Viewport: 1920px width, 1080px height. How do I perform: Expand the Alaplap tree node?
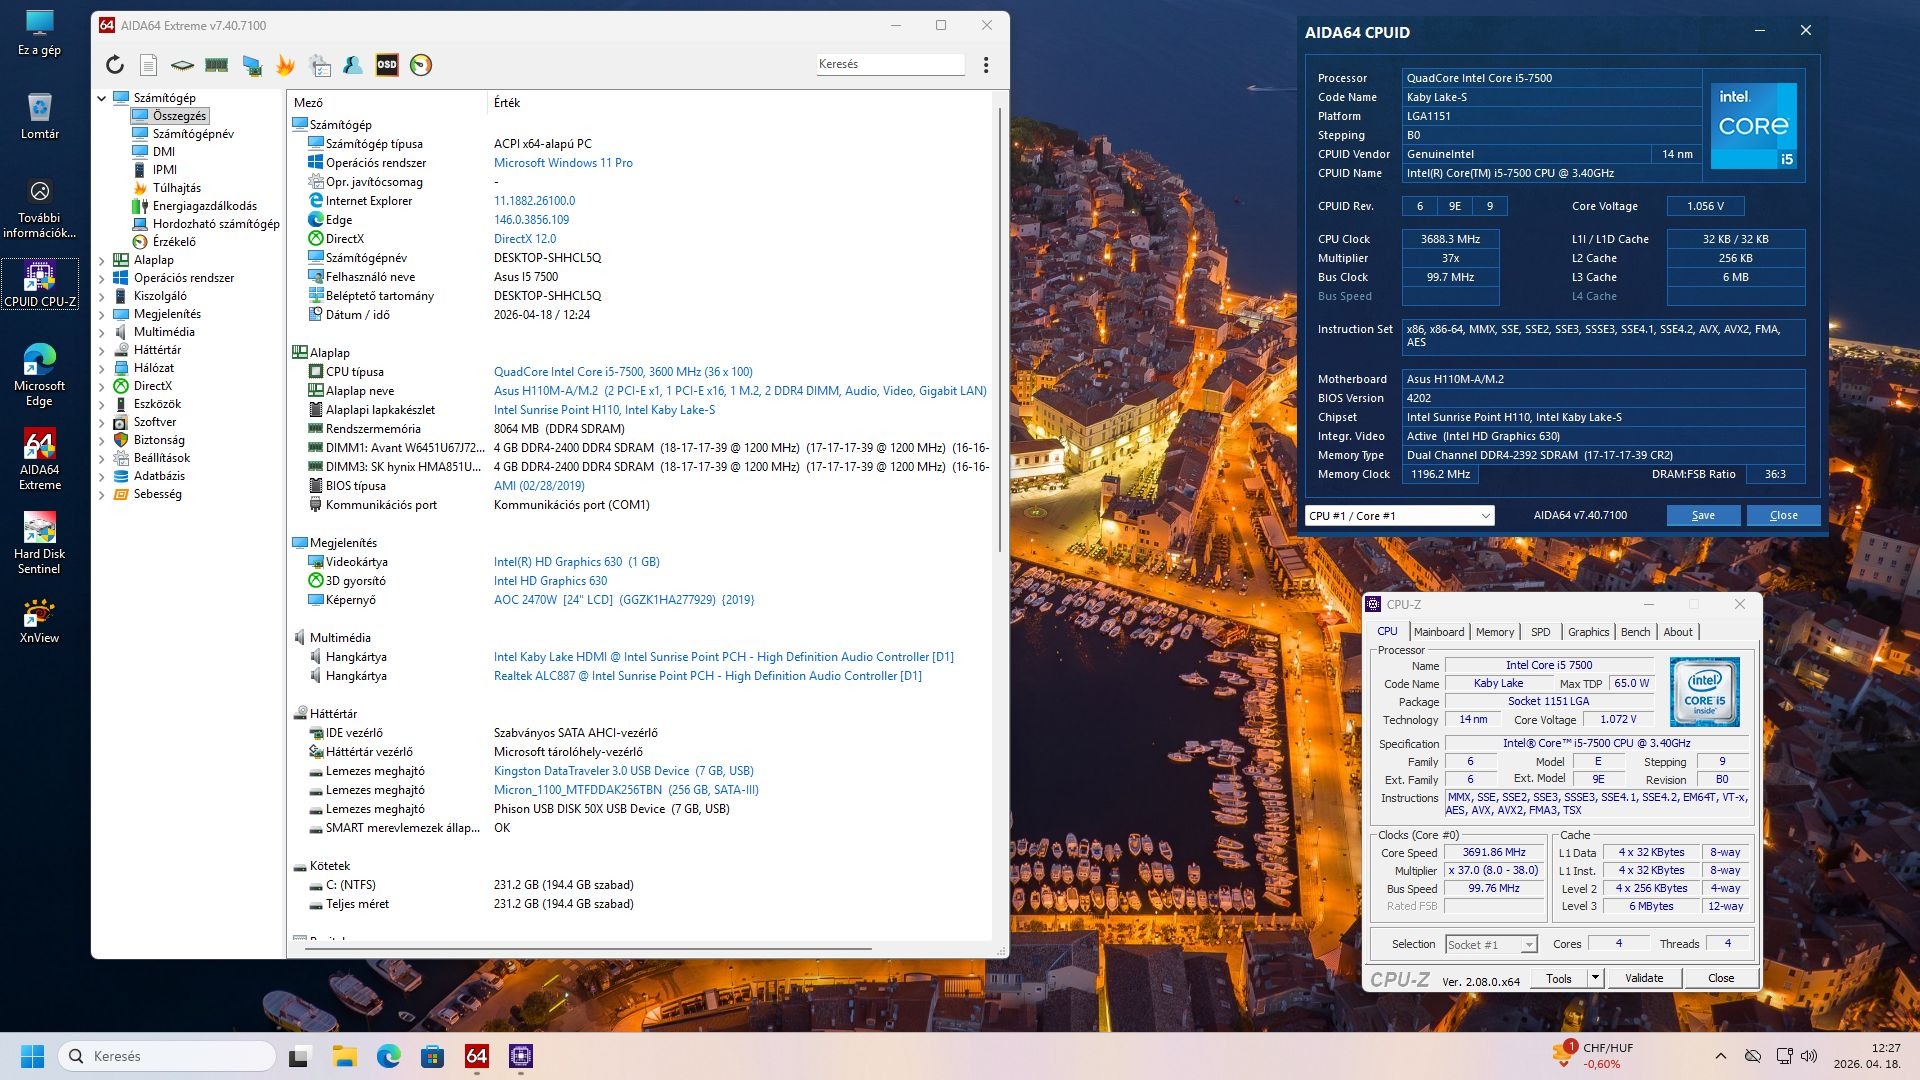point(101,260)
